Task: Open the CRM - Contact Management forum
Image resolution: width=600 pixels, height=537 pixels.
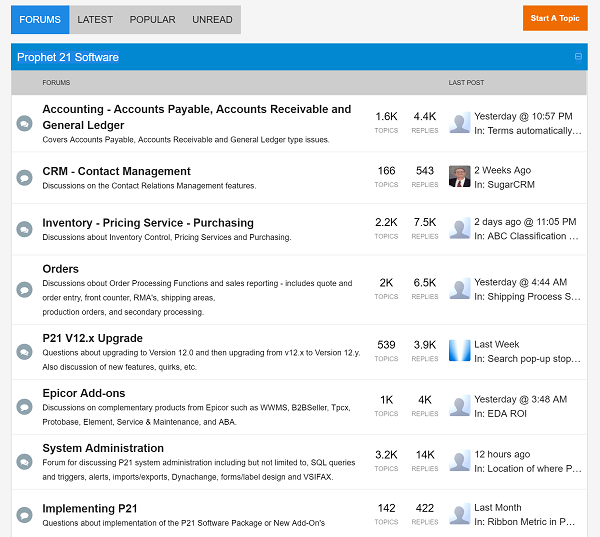Action: tap(116, 171)
